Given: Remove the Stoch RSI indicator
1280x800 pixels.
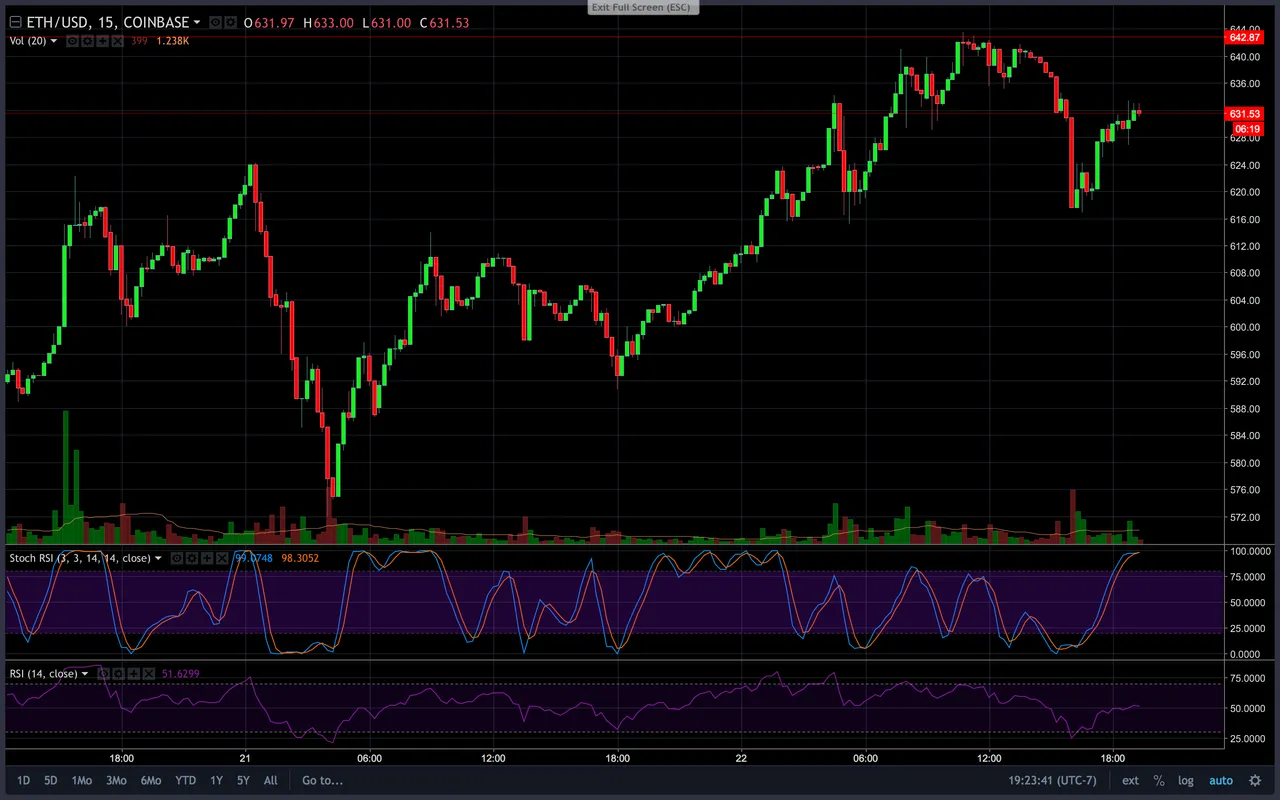Looking at the screenshot, I should pos(222,558).
